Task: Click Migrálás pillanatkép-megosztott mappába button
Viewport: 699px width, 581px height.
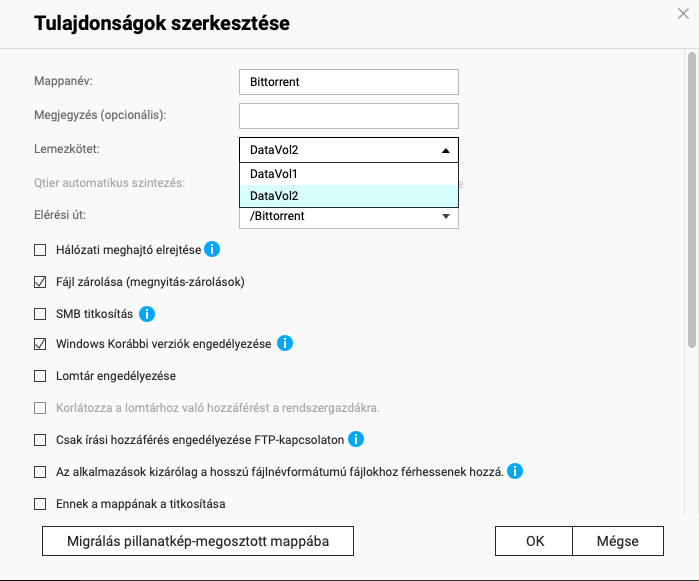Action: coord(198,541)
